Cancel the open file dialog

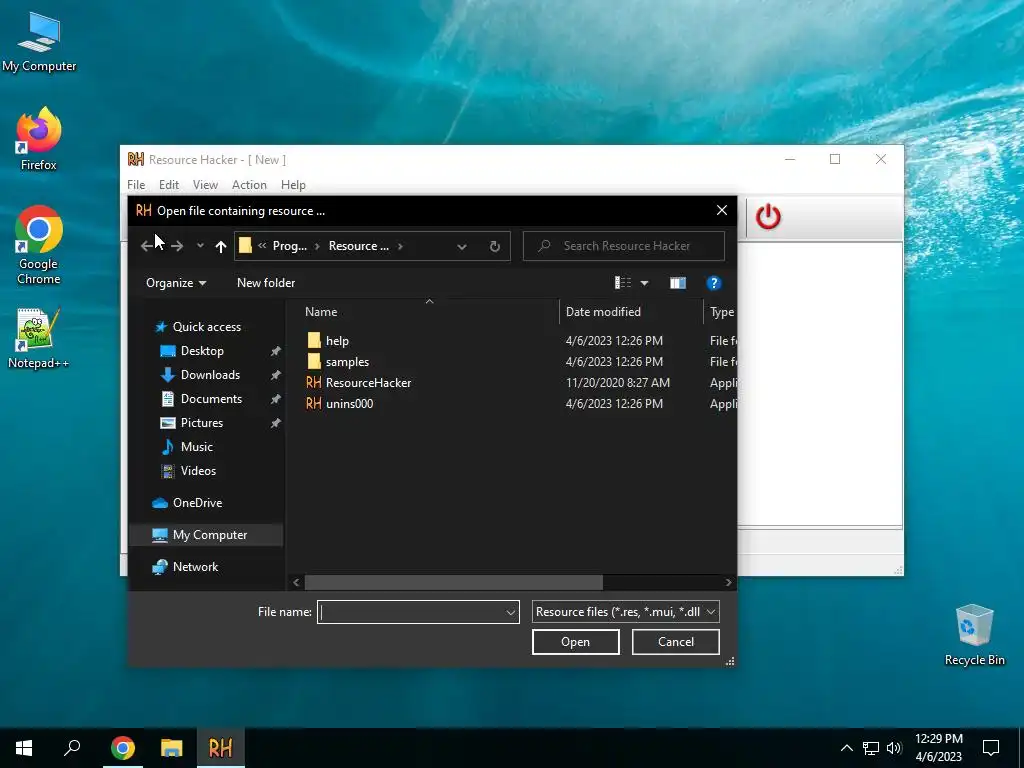tap(676, 642)
